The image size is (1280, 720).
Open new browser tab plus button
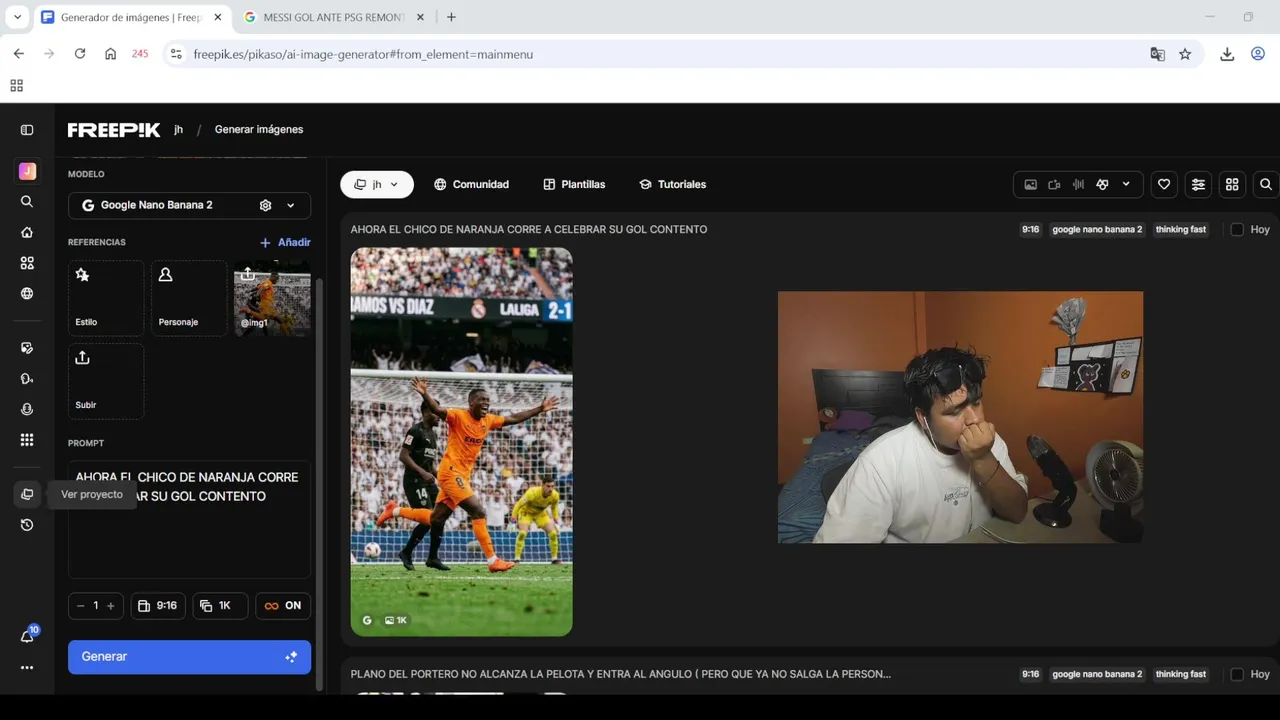click(451, 17)
